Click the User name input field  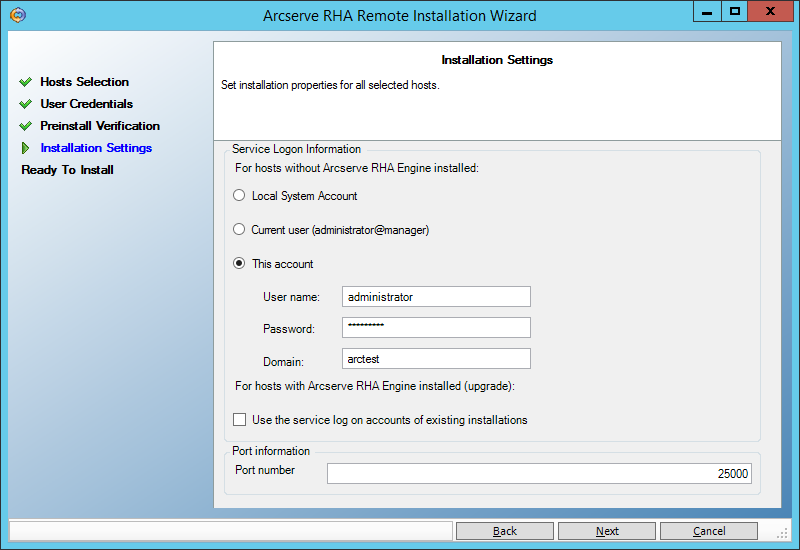pyautogui.click(x=436, y=296)
